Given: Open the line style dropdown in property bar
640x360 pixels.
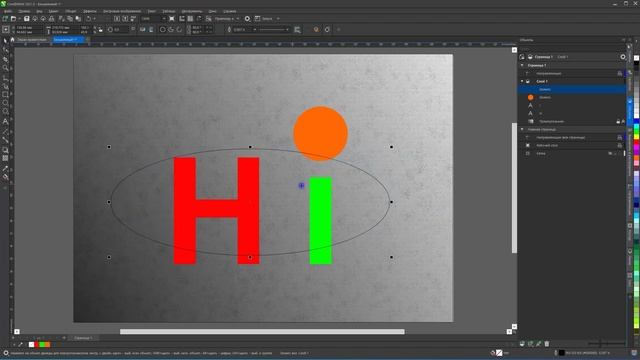Looking at the screenshot, I should click(287, 29).
